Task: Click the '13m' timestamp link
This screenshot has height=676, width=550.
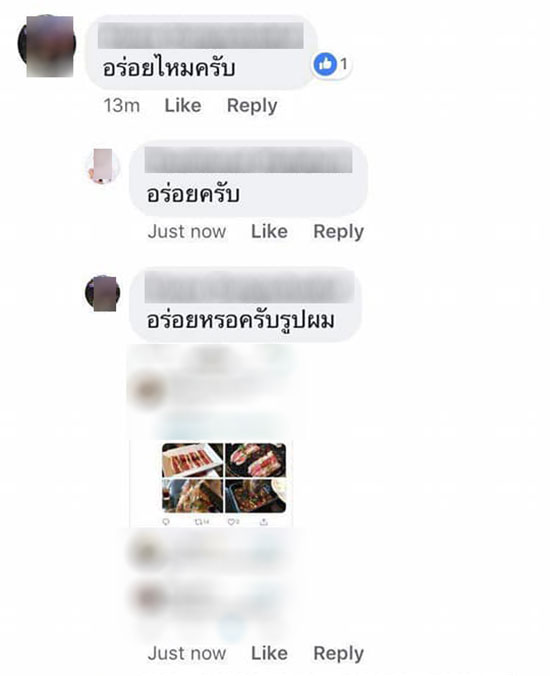Action: (x=122, y=106)
